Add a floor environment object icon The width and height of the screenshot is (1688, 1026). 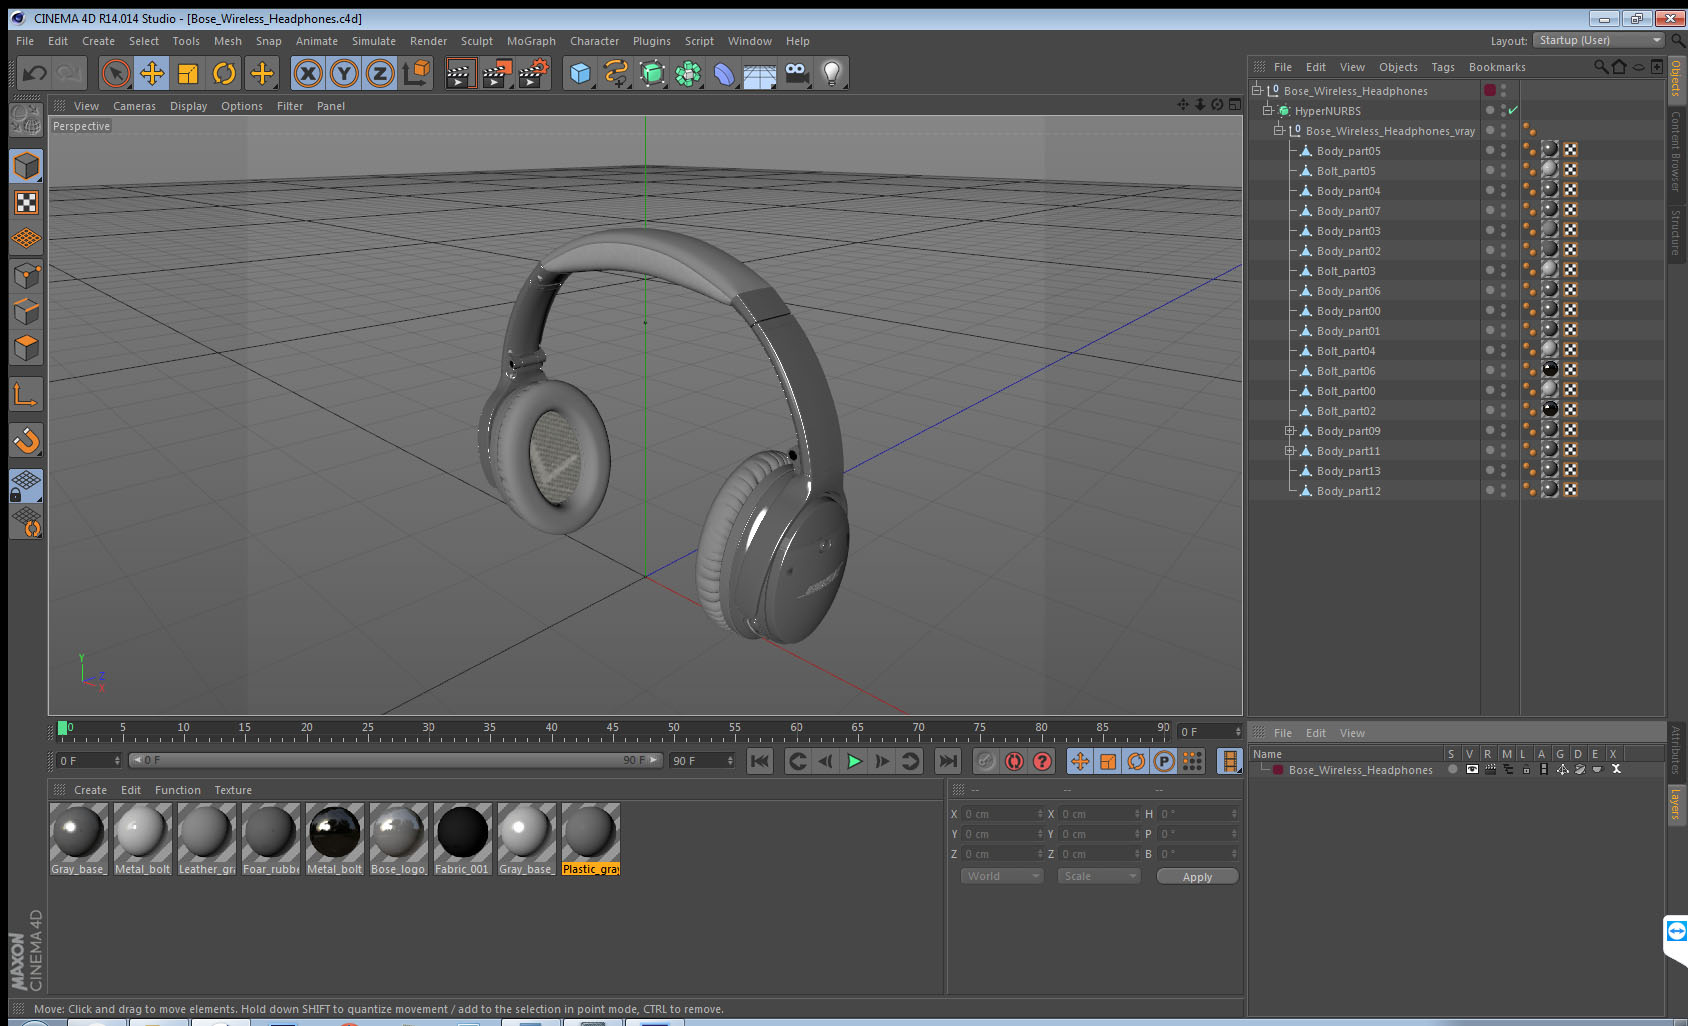coord(760,73)
